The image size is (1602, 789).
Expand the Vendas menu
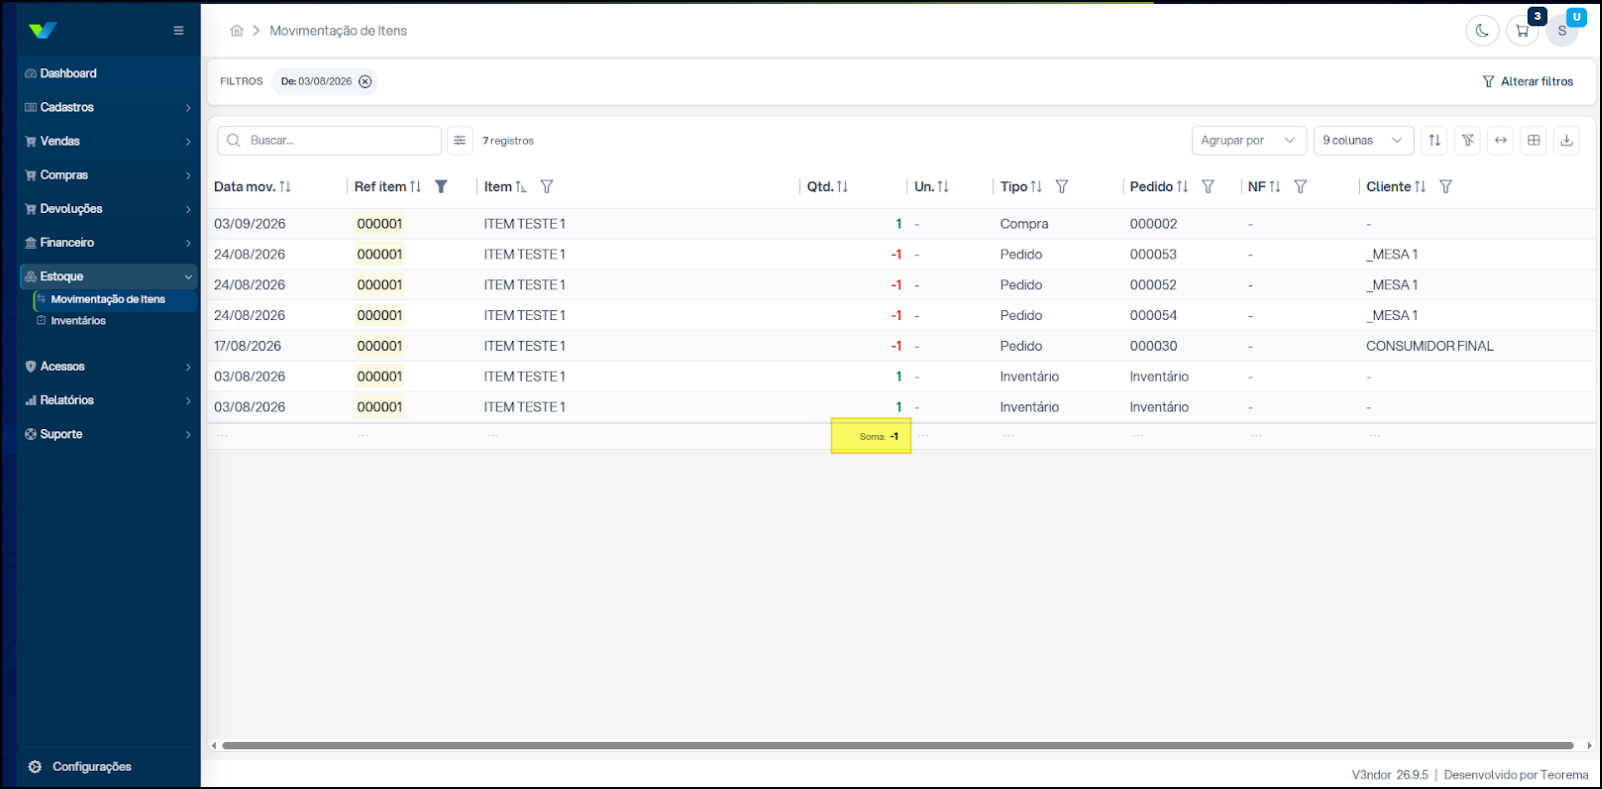coord(108,142)
